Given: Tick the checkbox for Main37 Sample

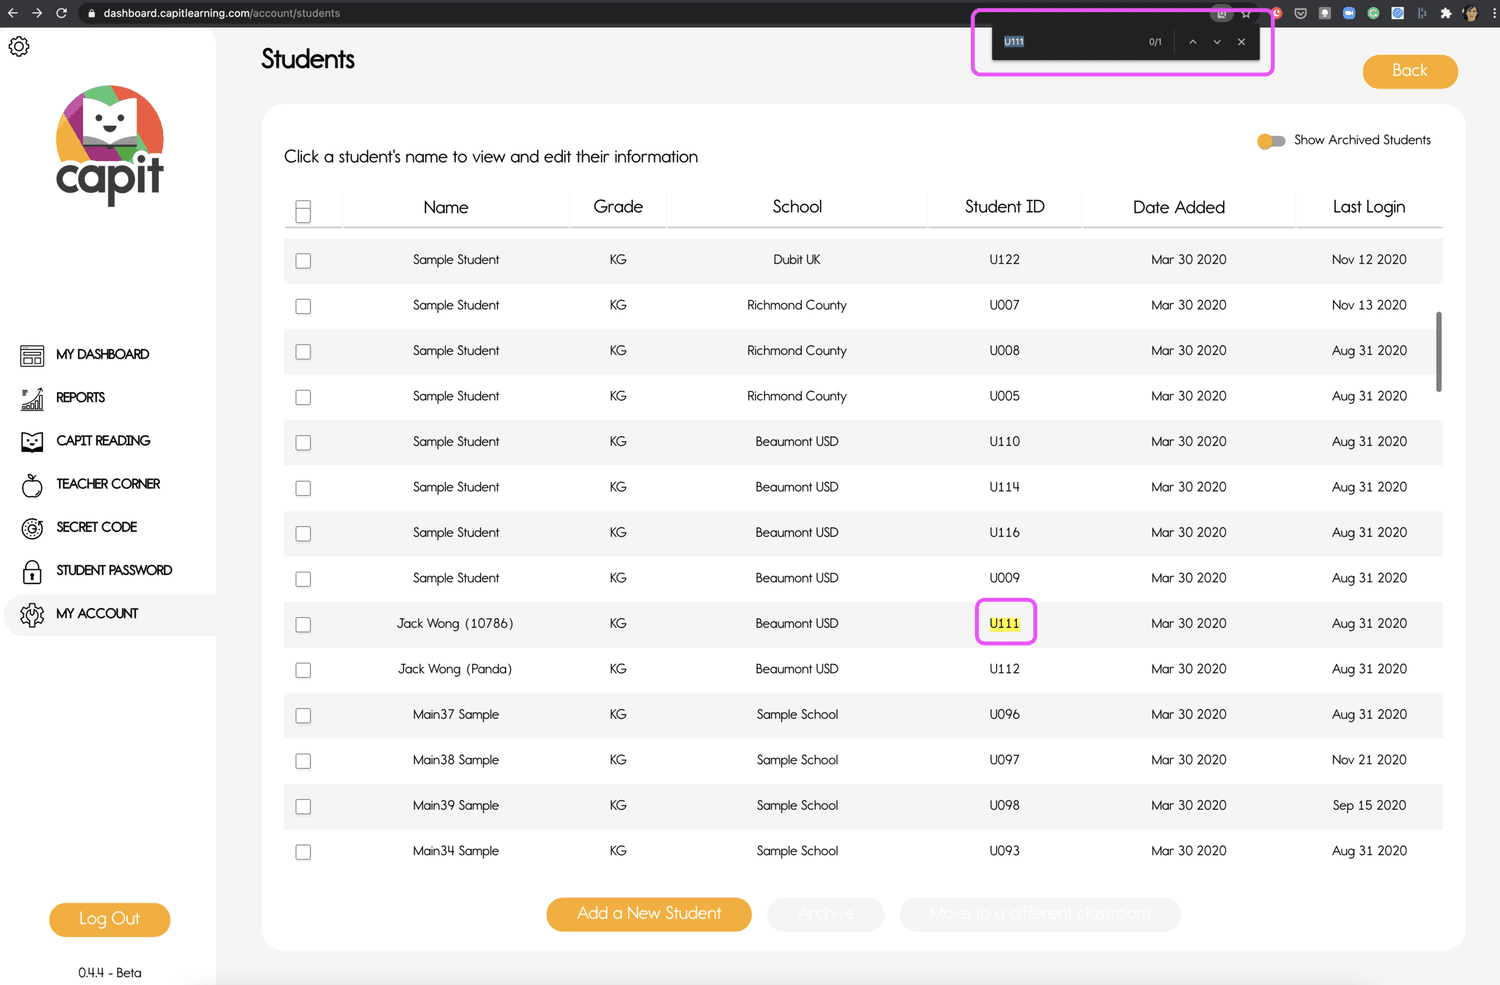Looking at the screenshot, I should (303, 716).
